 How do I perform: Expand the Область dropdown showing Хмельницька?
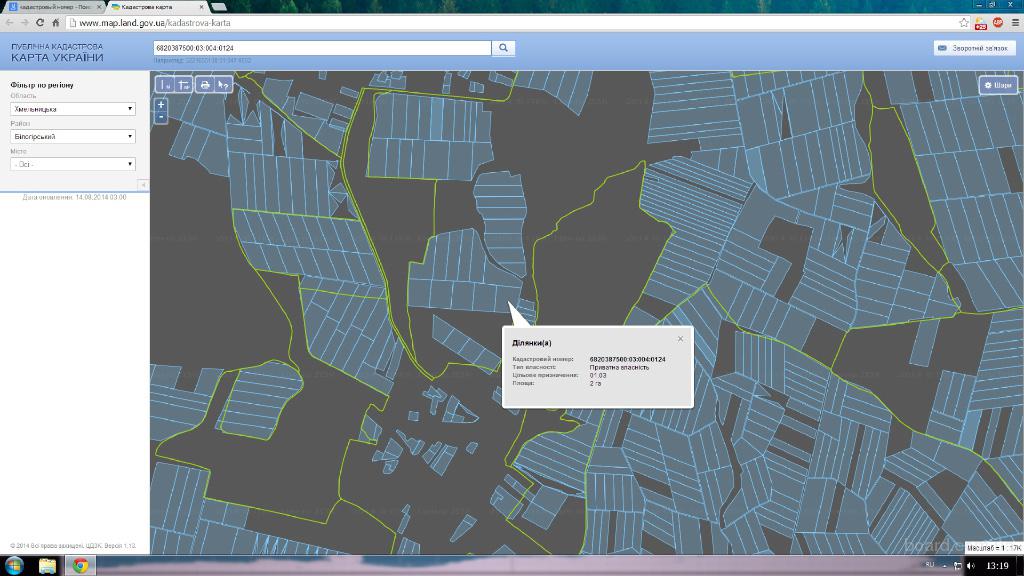72,109
